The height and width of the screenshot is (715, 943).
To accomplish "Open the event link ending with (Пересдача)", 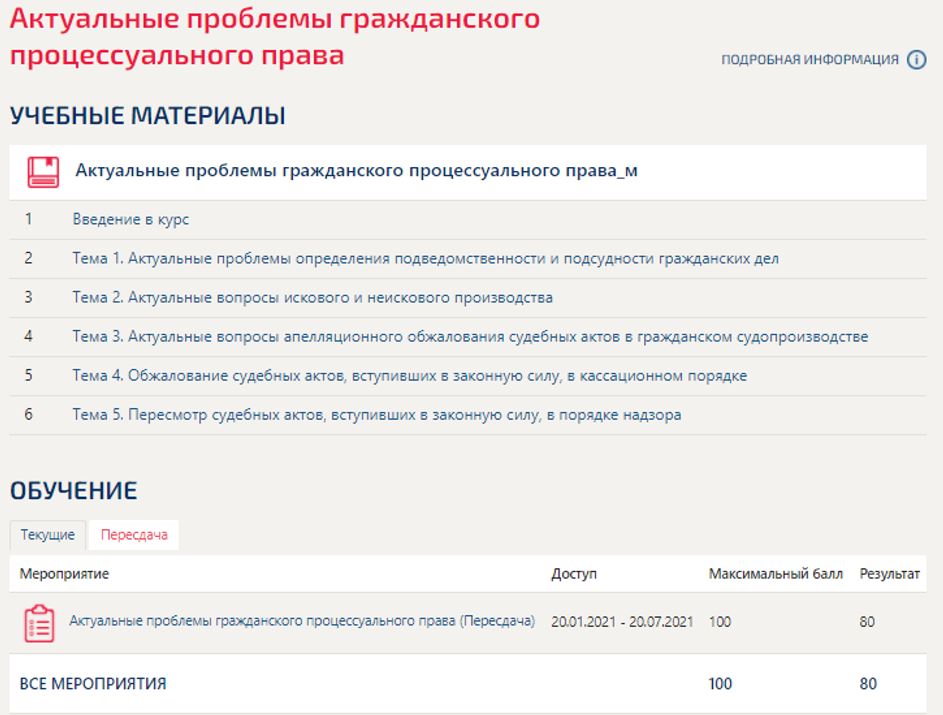I will click(x=301, y=621).
